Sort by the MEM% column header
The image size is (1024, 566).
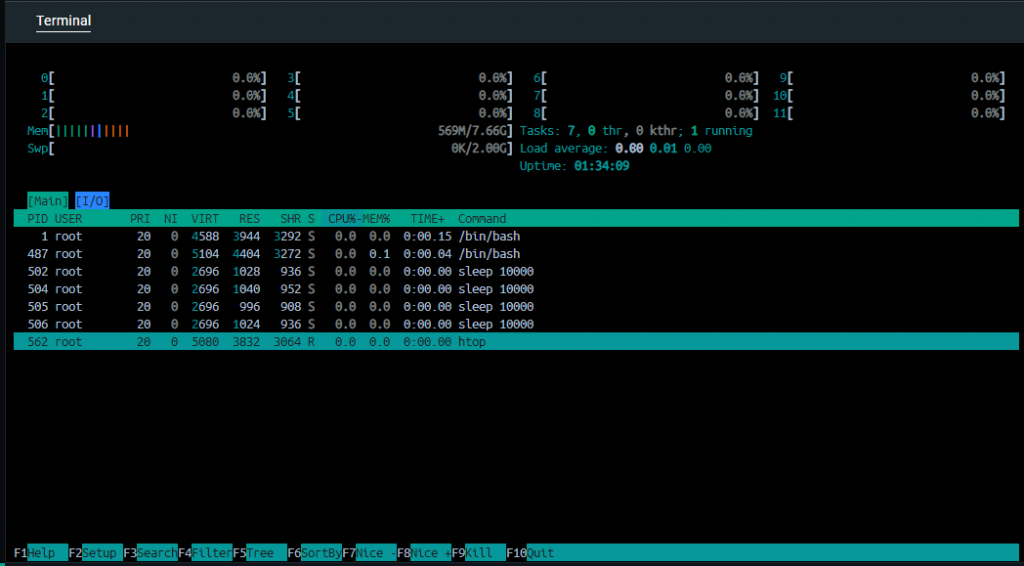[x=376, y=219]
